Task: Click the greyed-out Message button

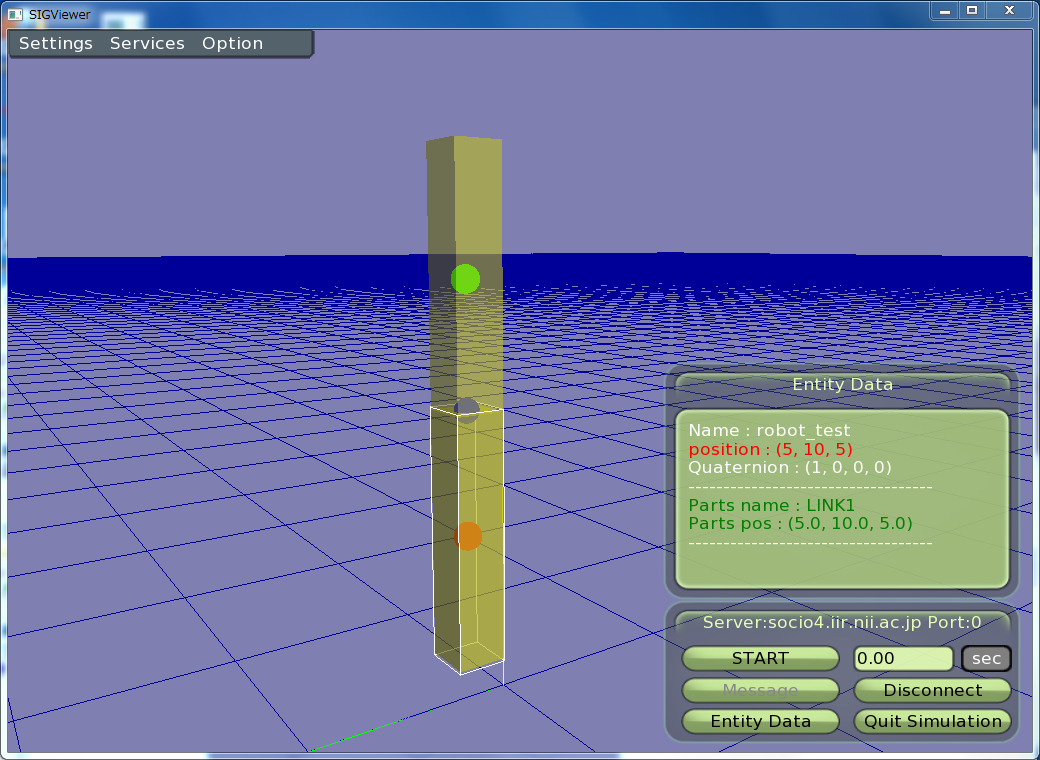Action: (x=760, y=690)
